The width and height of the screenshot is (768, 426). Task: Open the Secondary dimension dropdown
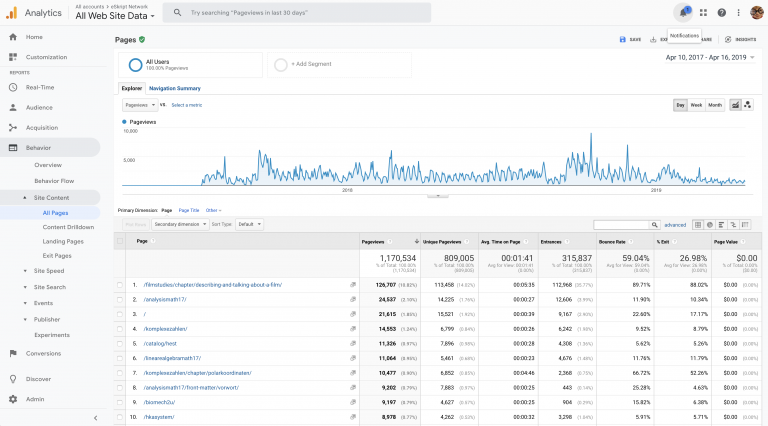pos(180,224)
